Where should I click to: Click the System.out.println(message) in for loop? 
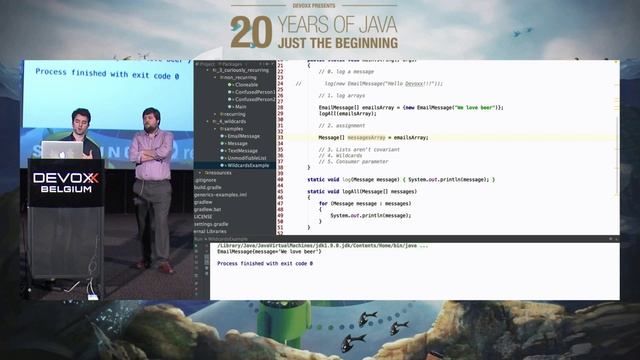(x=371, y=216)
